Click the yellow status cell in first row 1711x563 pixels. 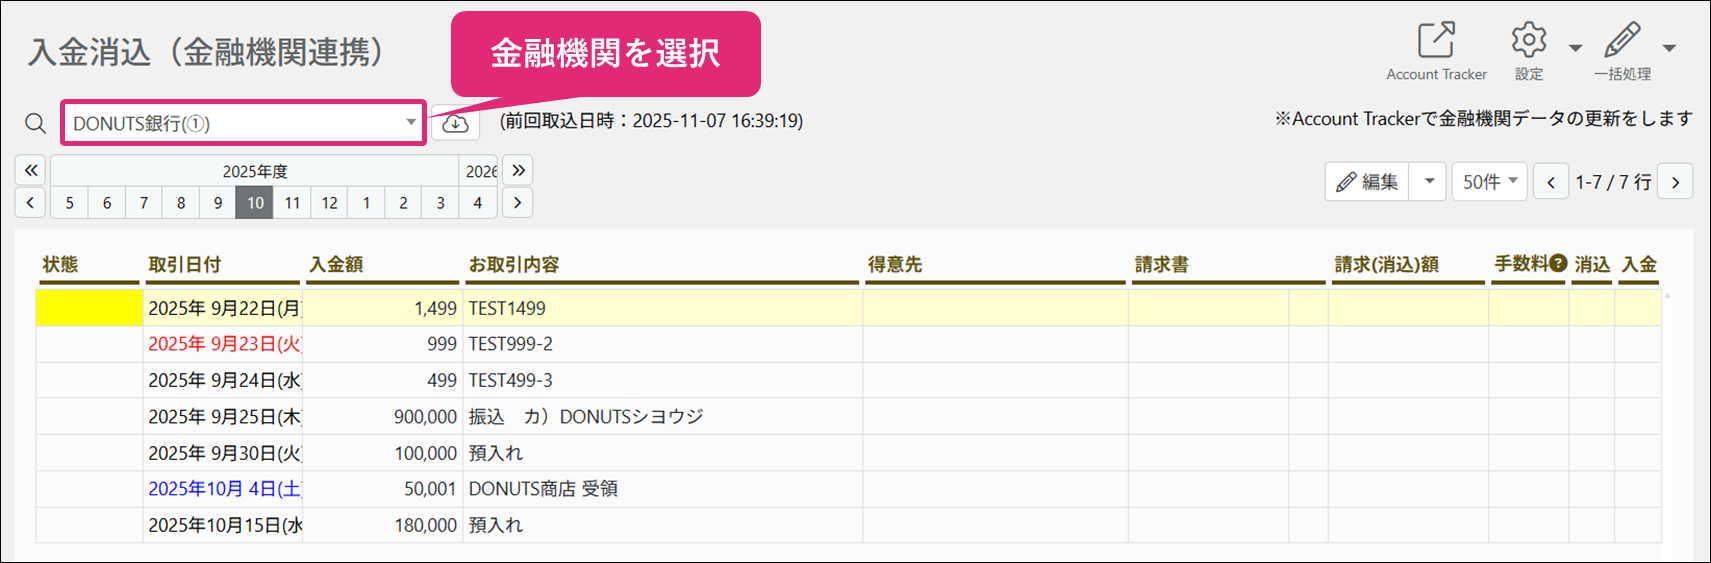click(90, 308)
